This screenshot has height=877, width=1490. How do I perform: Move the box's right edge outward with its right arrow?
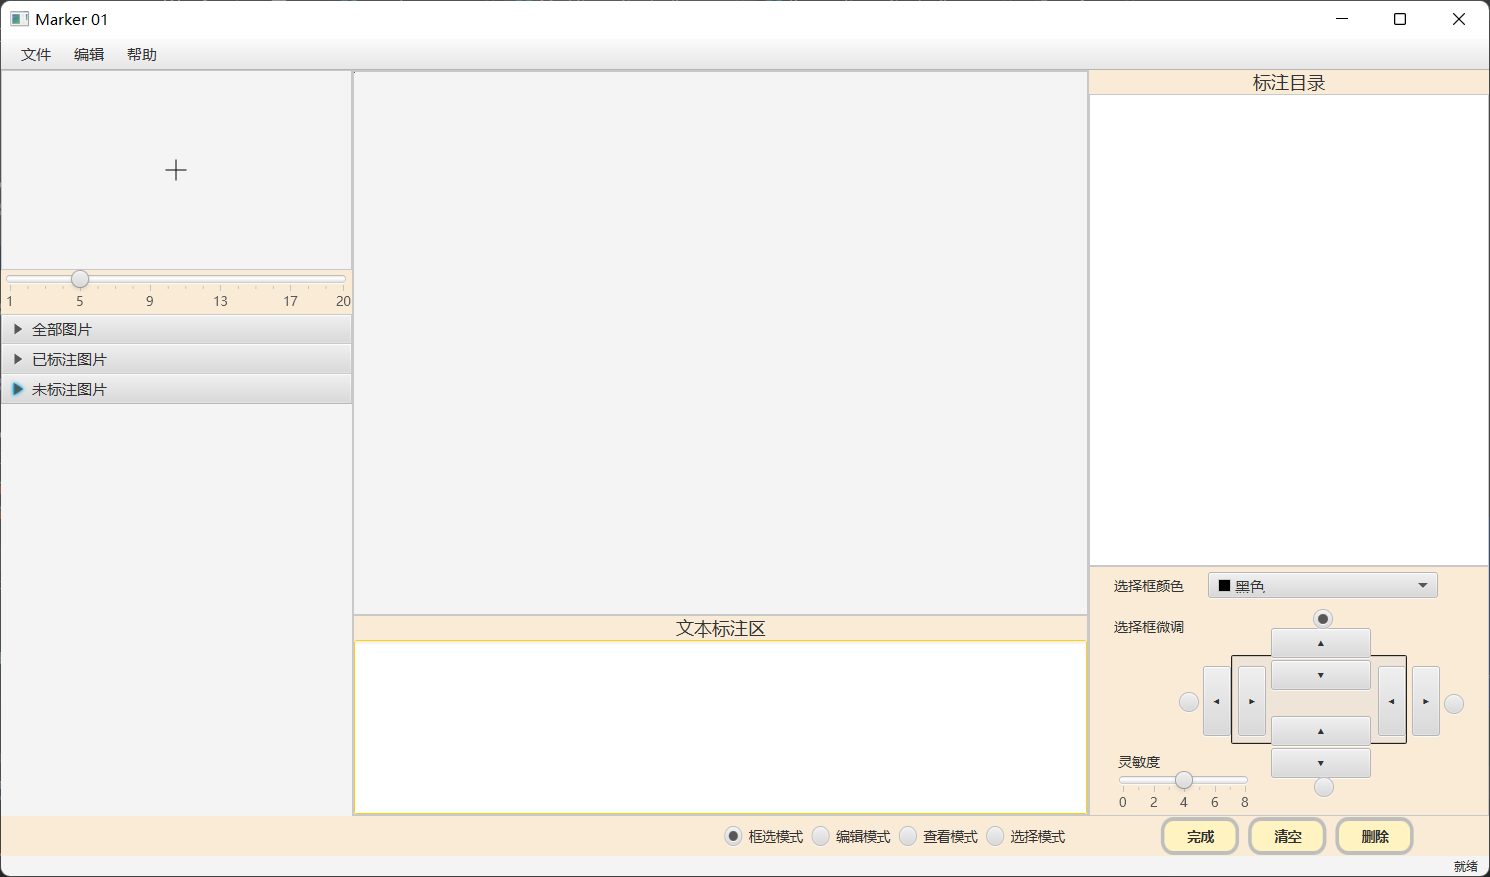(x=1426, y=701)
